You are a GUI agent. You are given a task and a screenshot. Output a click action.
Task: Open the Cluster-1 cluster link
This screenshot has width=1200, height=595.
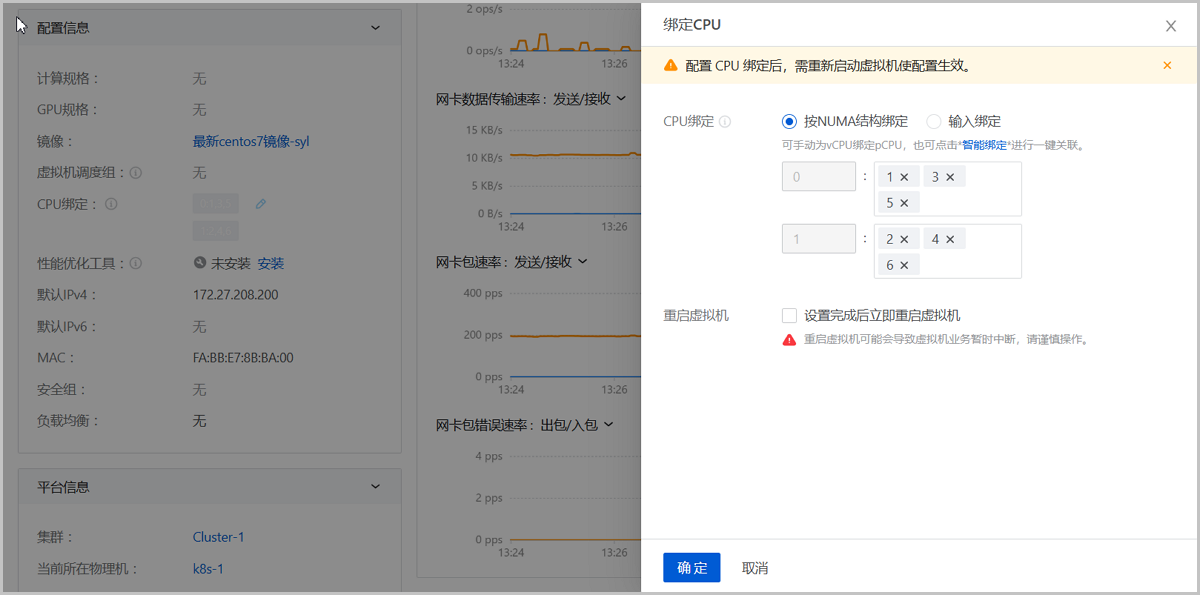(219, 537)
